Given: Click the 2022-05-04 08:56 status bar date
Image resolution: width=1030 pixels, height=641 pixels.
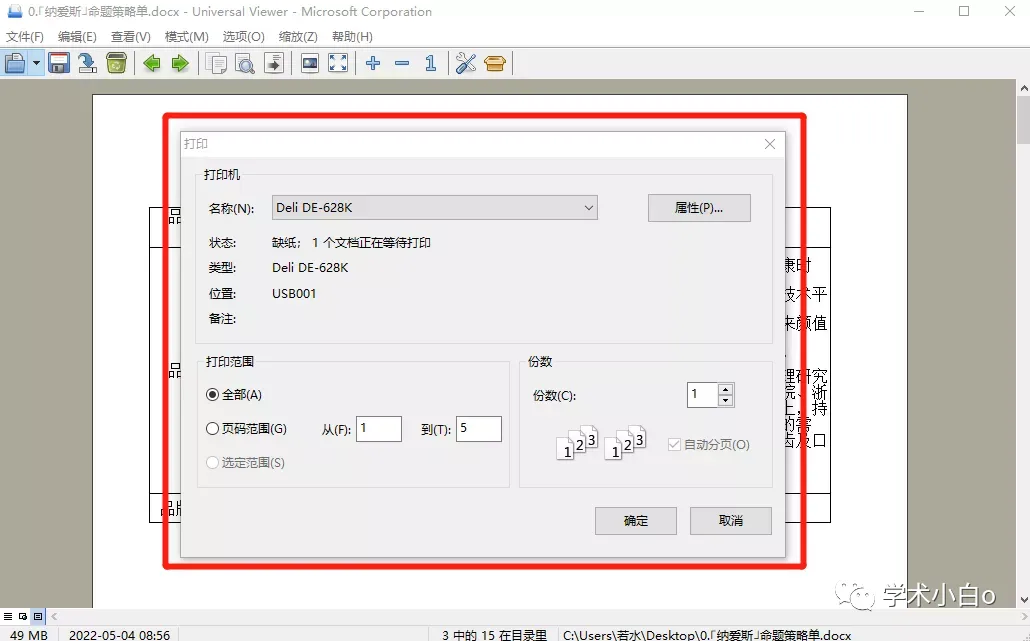Looking at the screenshot, I should [x=120, y=635].
